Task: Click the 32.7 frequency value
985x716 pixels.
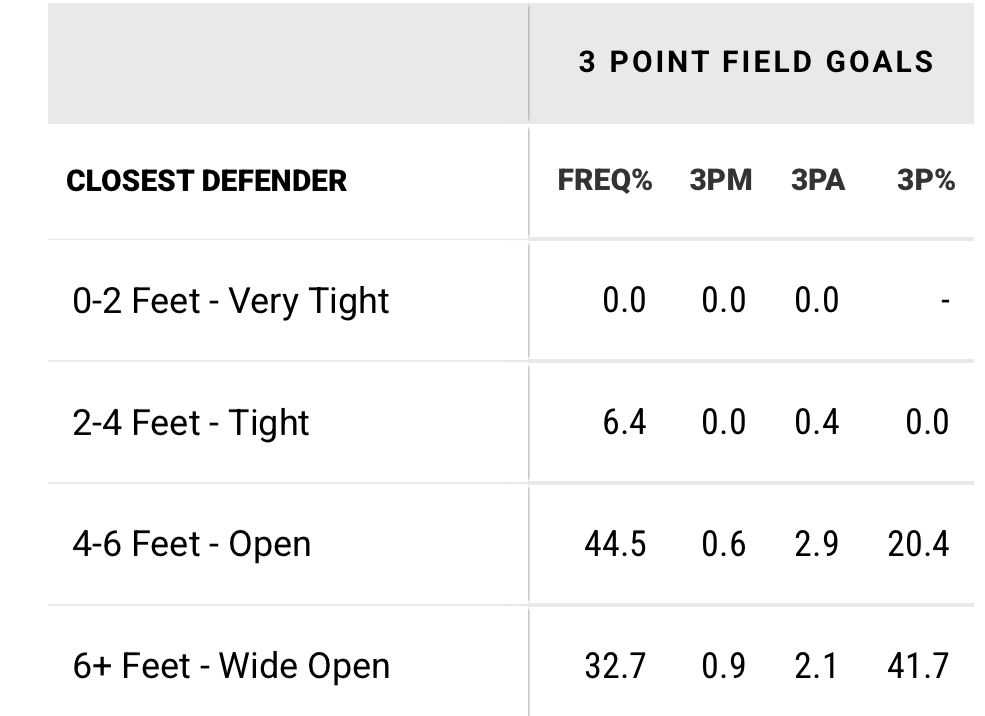Action: [615, 666]
